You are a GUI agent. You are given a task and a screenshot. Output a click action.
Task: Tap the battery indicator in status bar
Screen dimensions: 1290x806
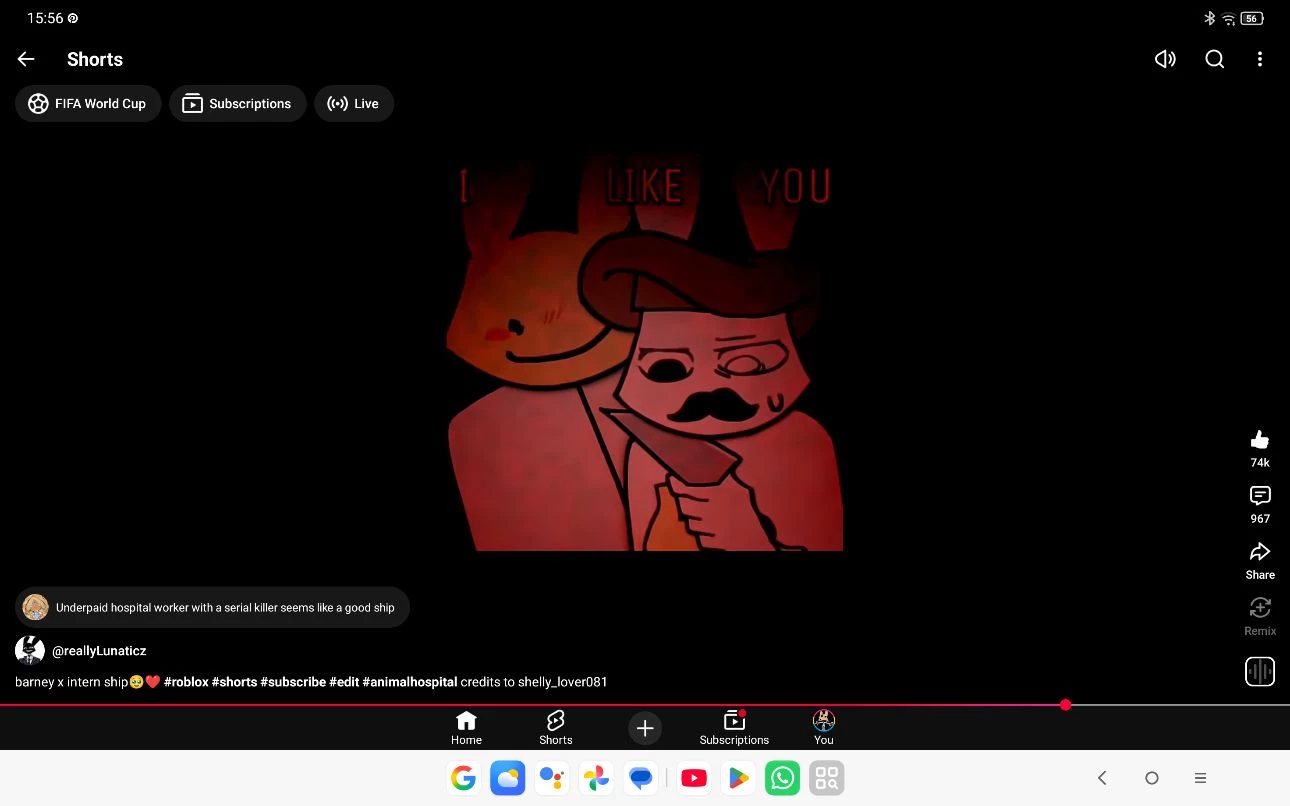(1252, 18)
